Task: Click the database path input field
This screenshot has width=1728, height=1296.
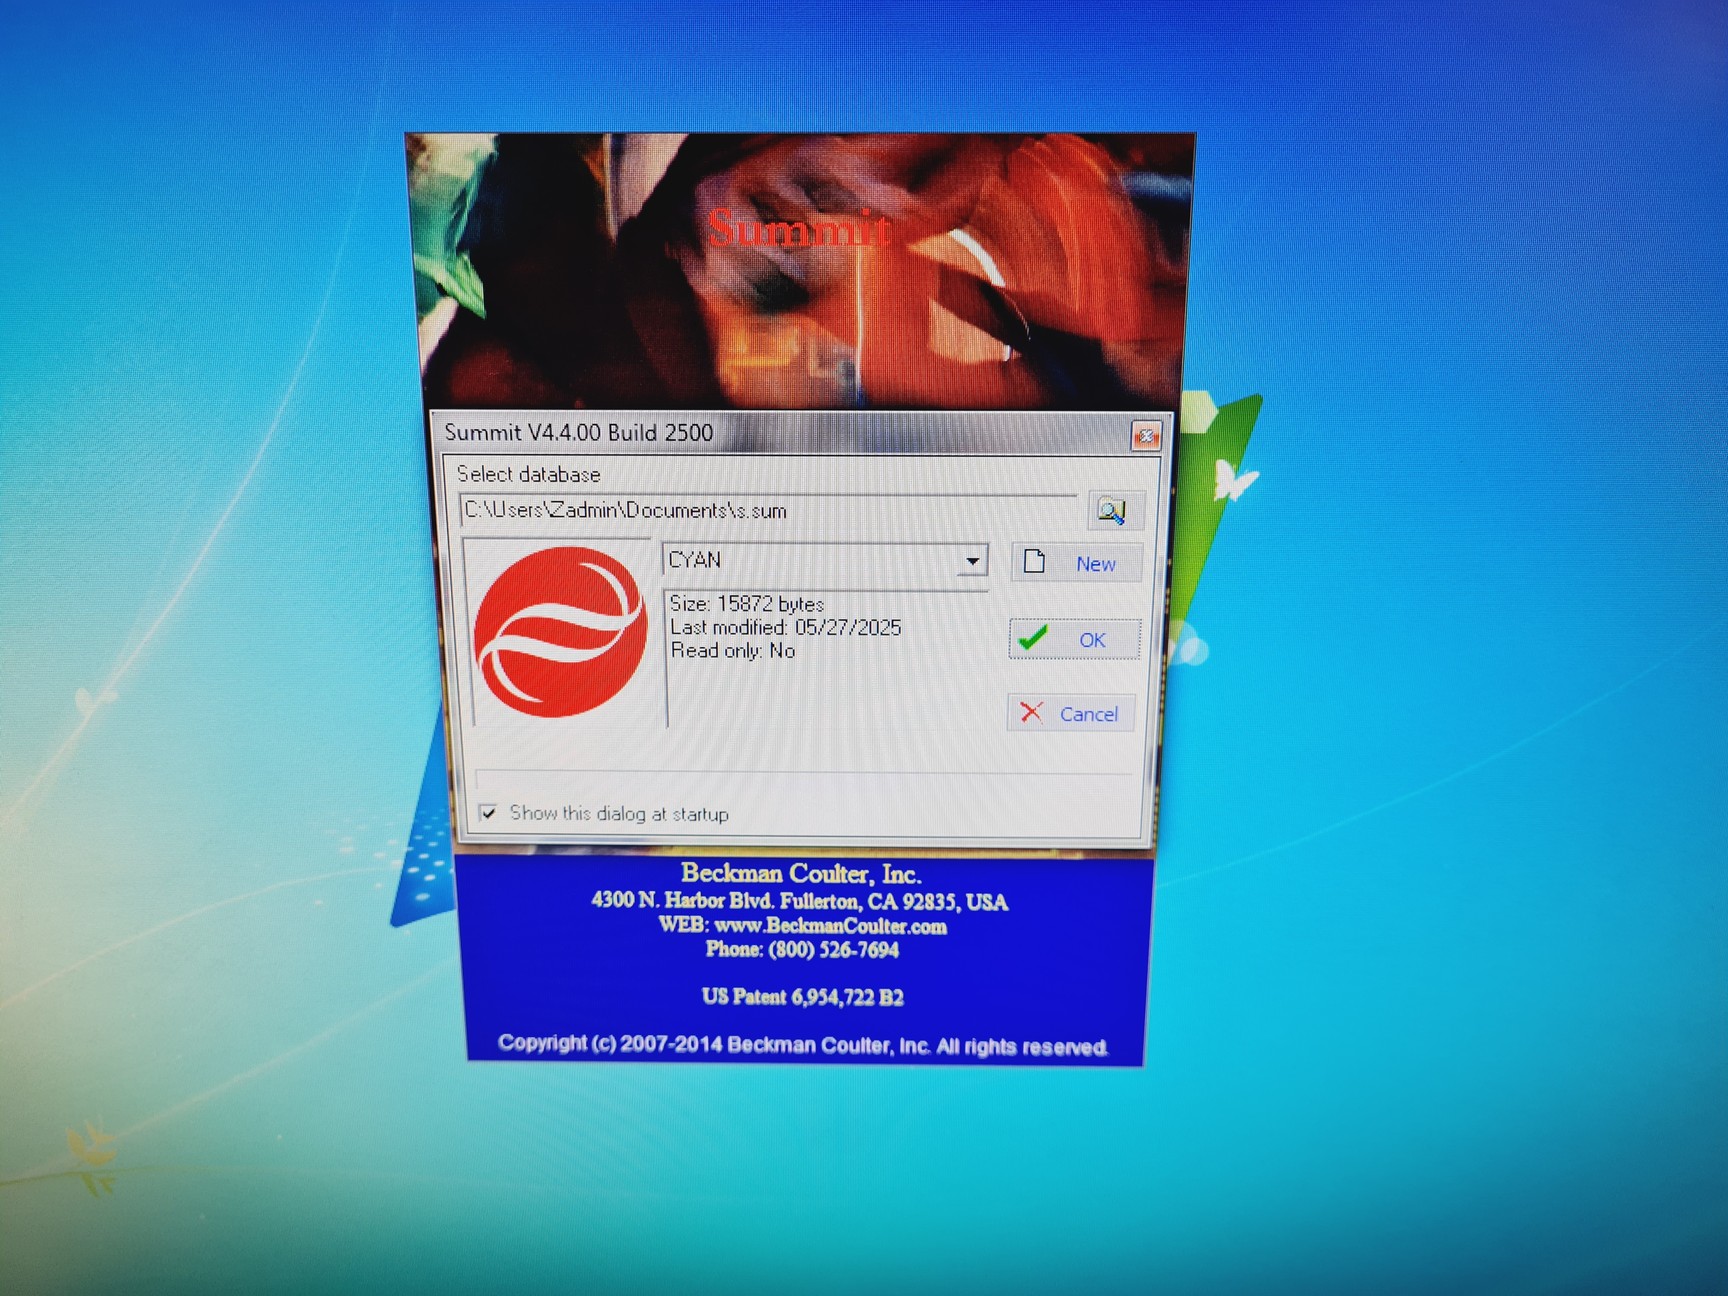Action: click(x=769, y=510)
